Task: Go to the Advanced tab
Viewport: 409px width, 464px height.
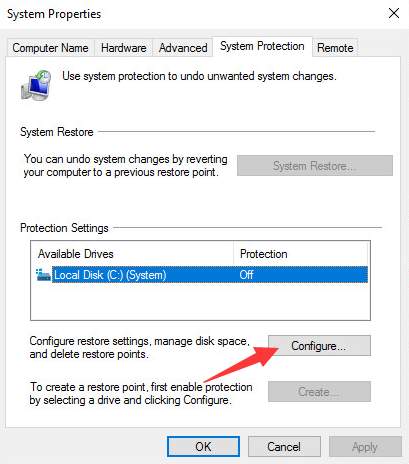Action: 183,48
